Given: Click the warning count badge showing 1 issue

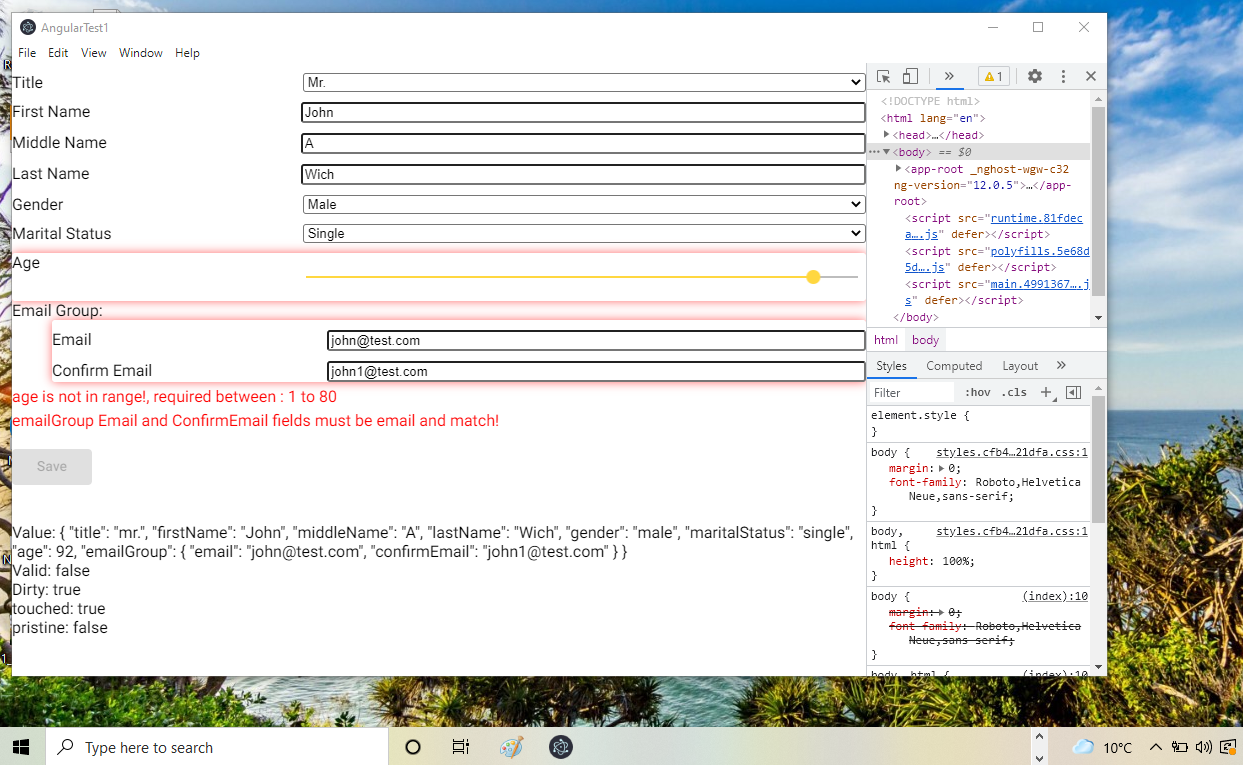Looking at the screenshot, I should pyautogui.click(x=993, y=76).
